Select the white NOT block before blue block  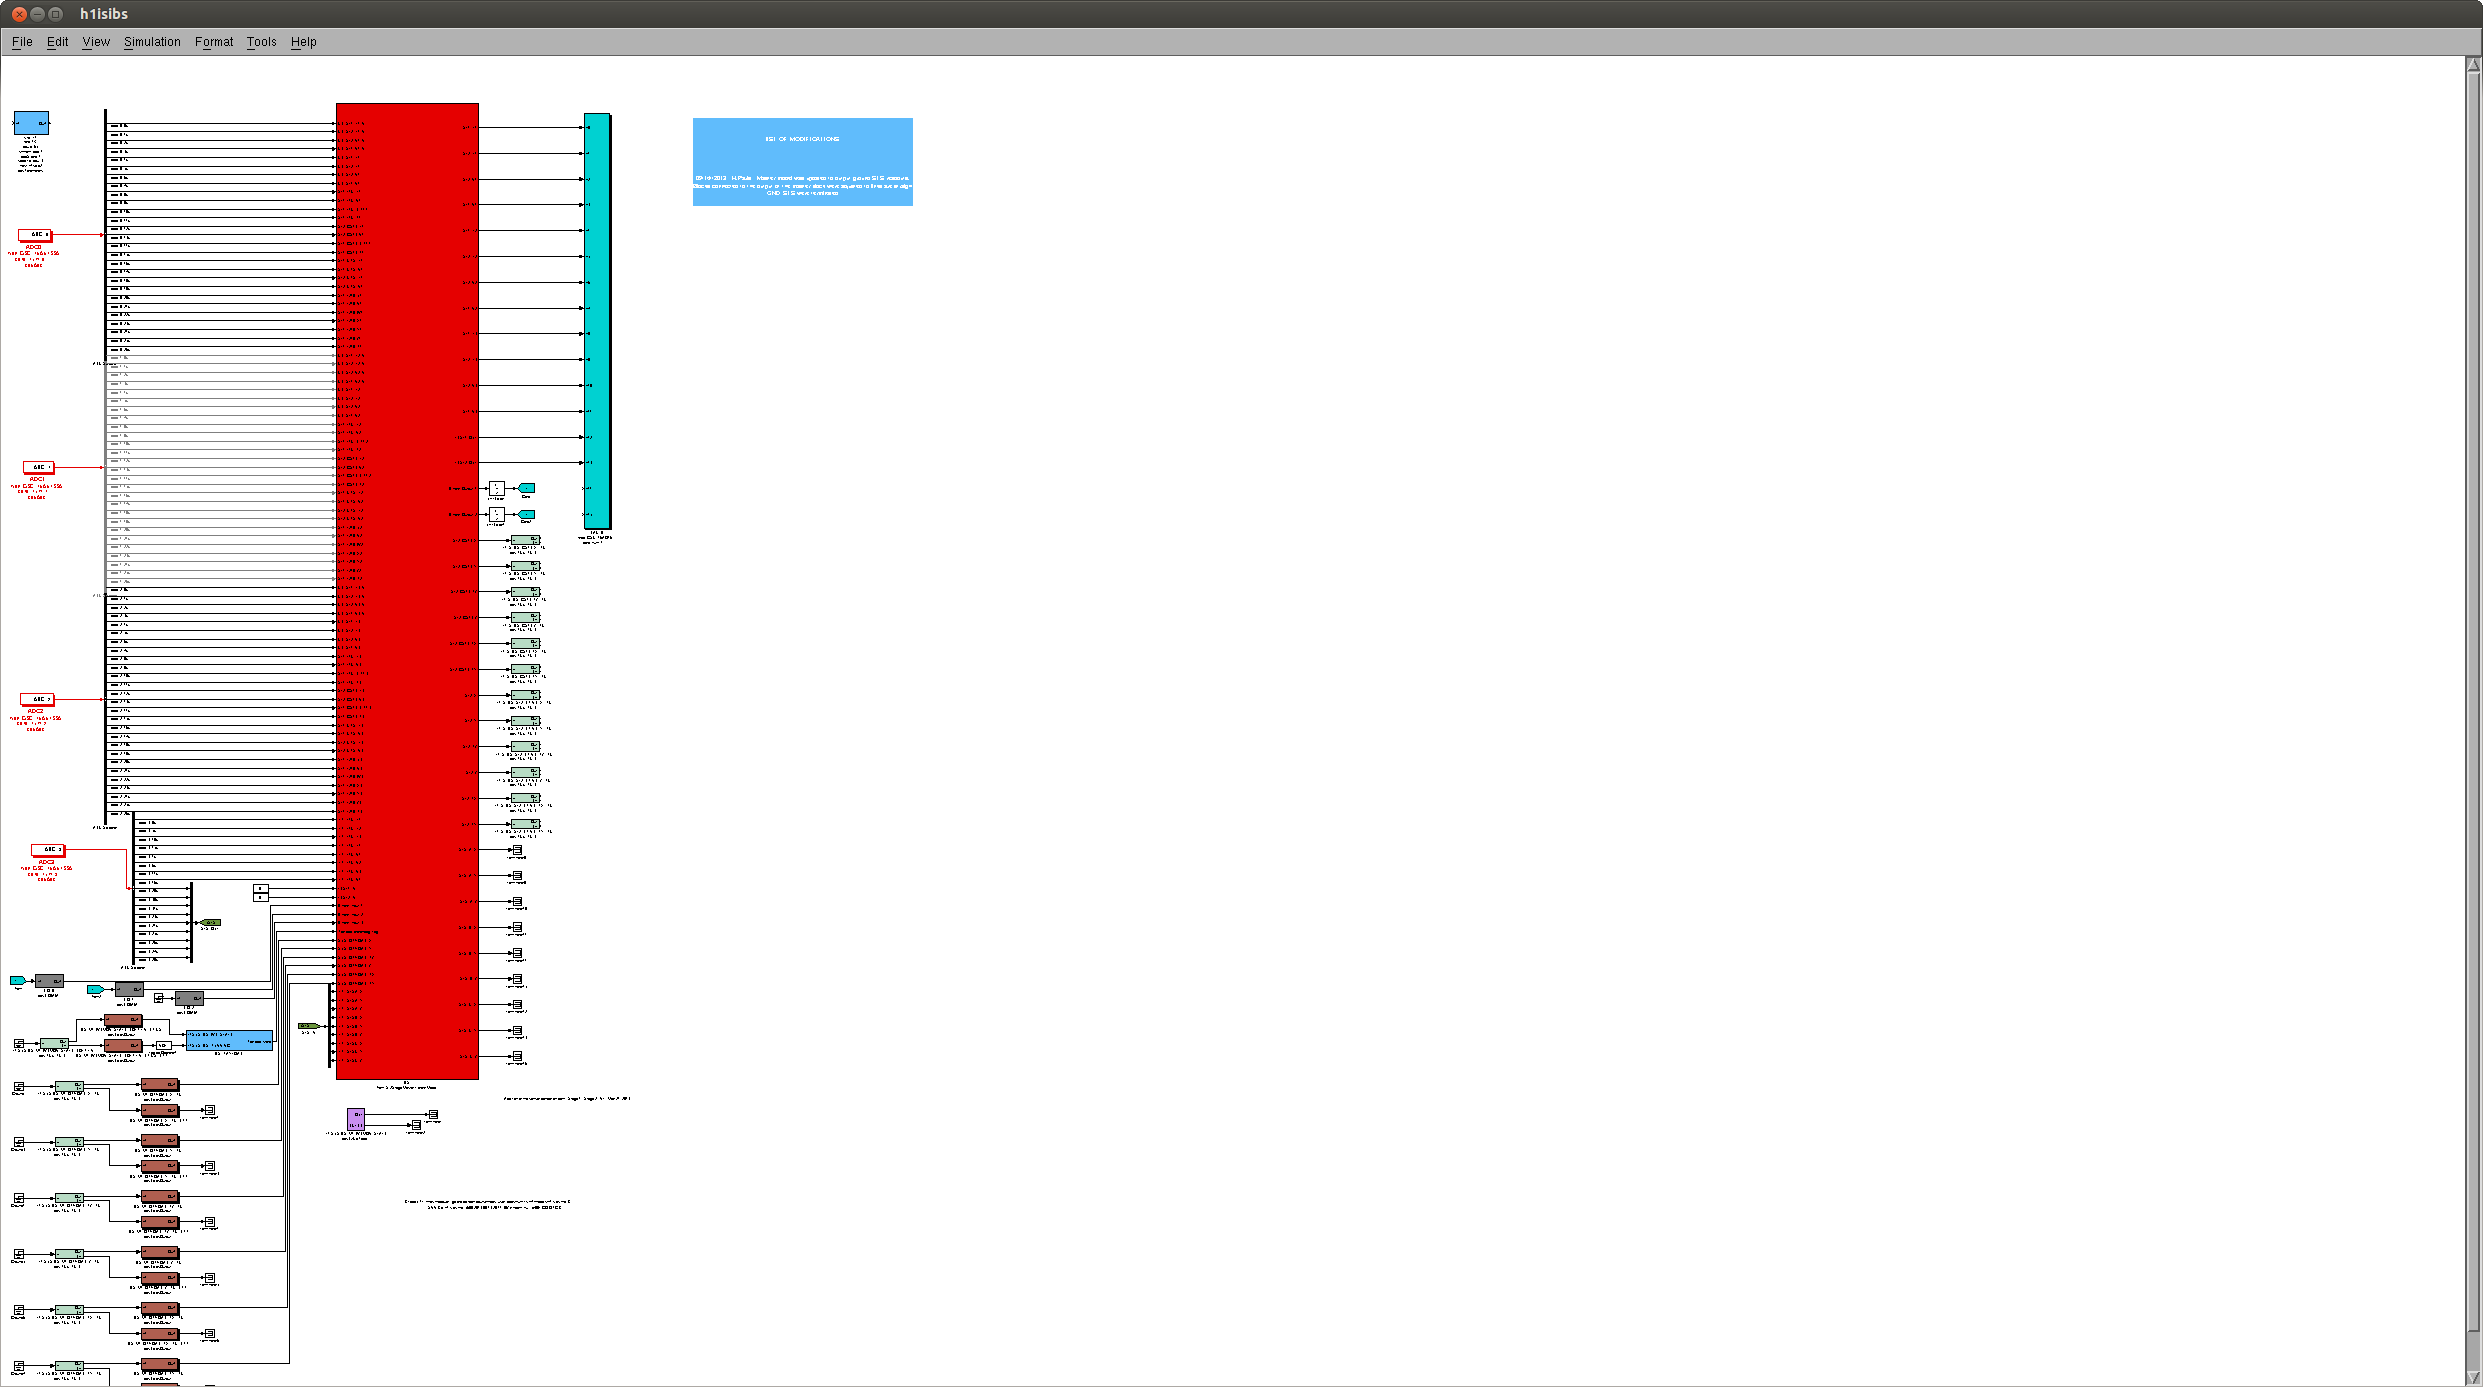click(x=163, y=1045)
